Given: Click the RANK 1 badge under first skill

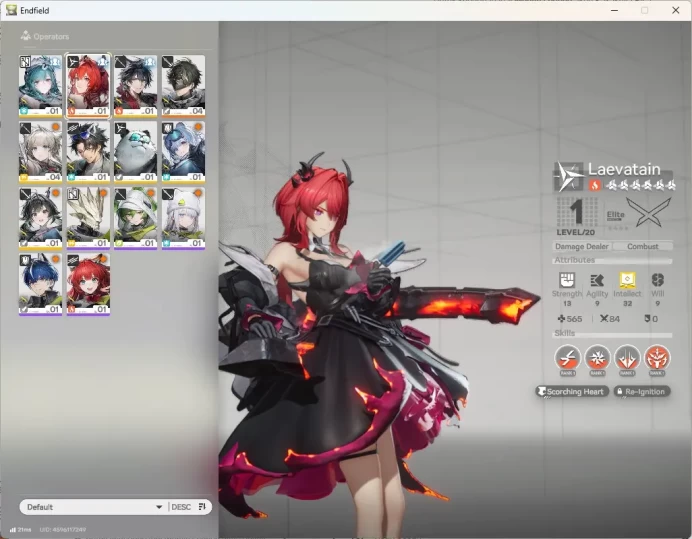Looking at the screenshot, I should click(x=568, y=373).
